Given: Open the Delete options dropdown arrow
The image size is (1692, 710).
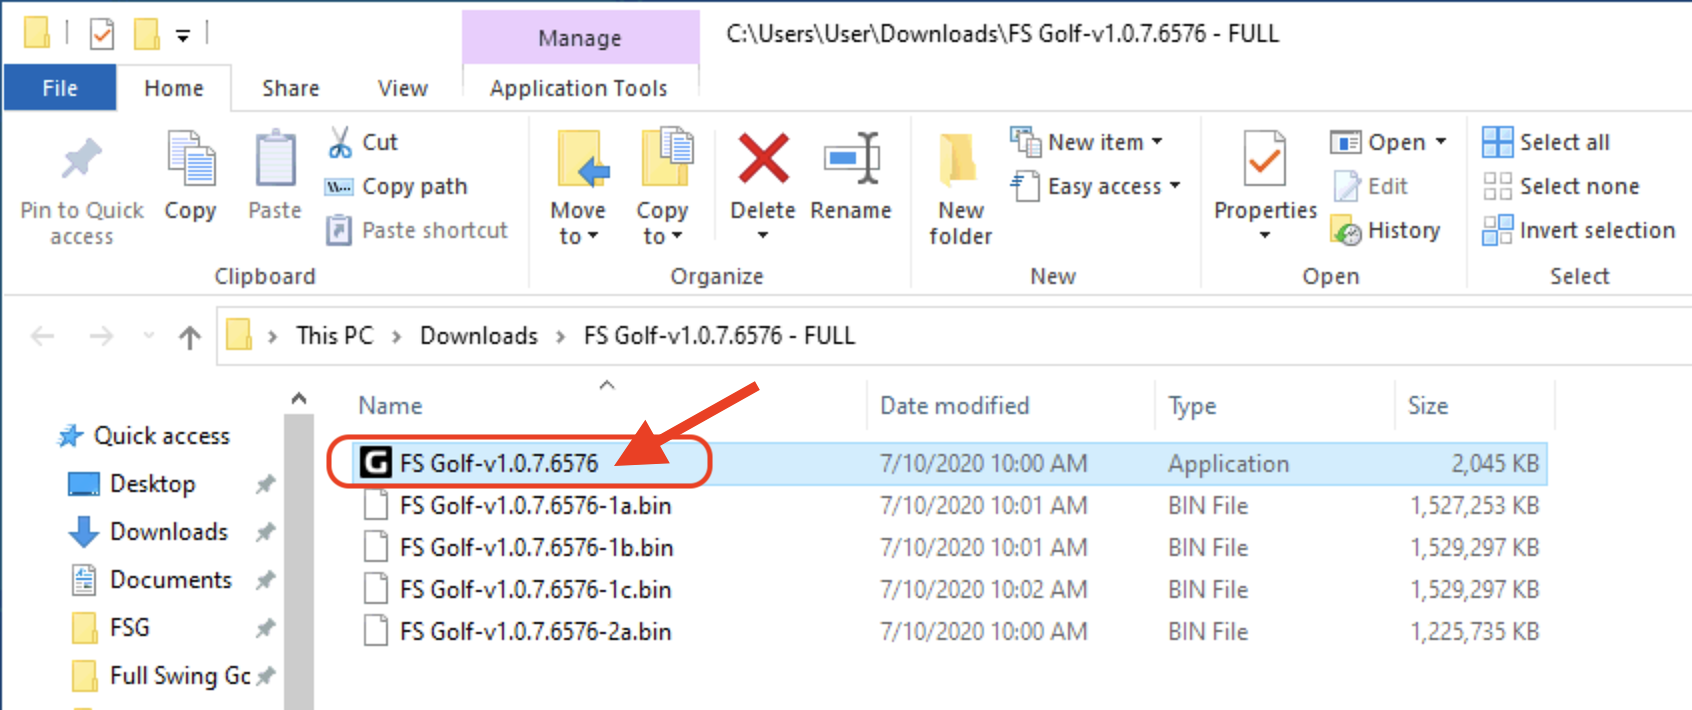Looking at the screenshot, I should [x=763, y=236].
